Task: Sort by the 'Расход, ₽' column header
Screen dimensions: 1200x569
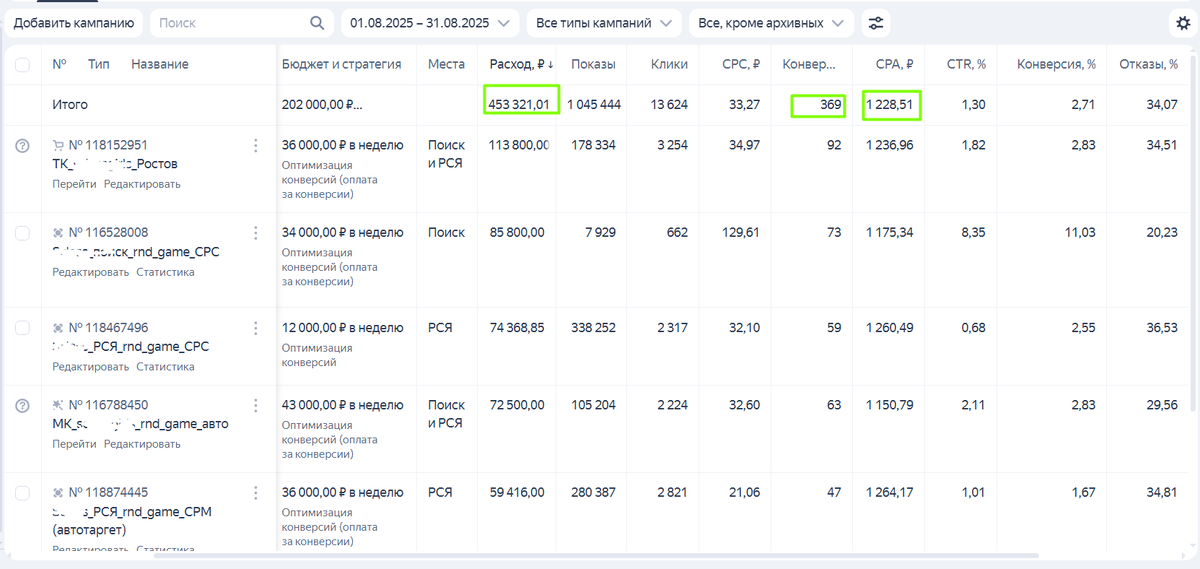Action: point(521,64)
